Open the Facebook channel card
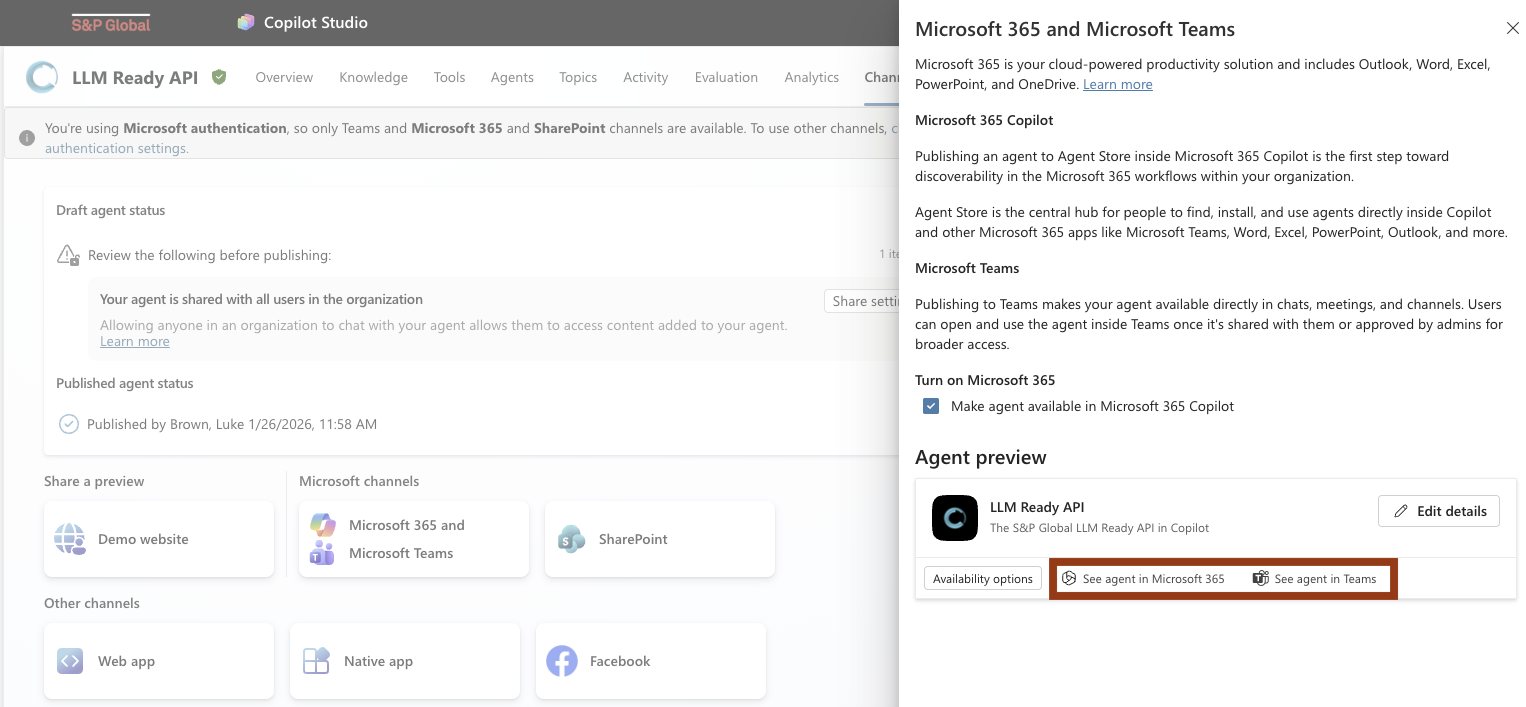Viewport: 1526px width, 707px height. coord(651,661)
